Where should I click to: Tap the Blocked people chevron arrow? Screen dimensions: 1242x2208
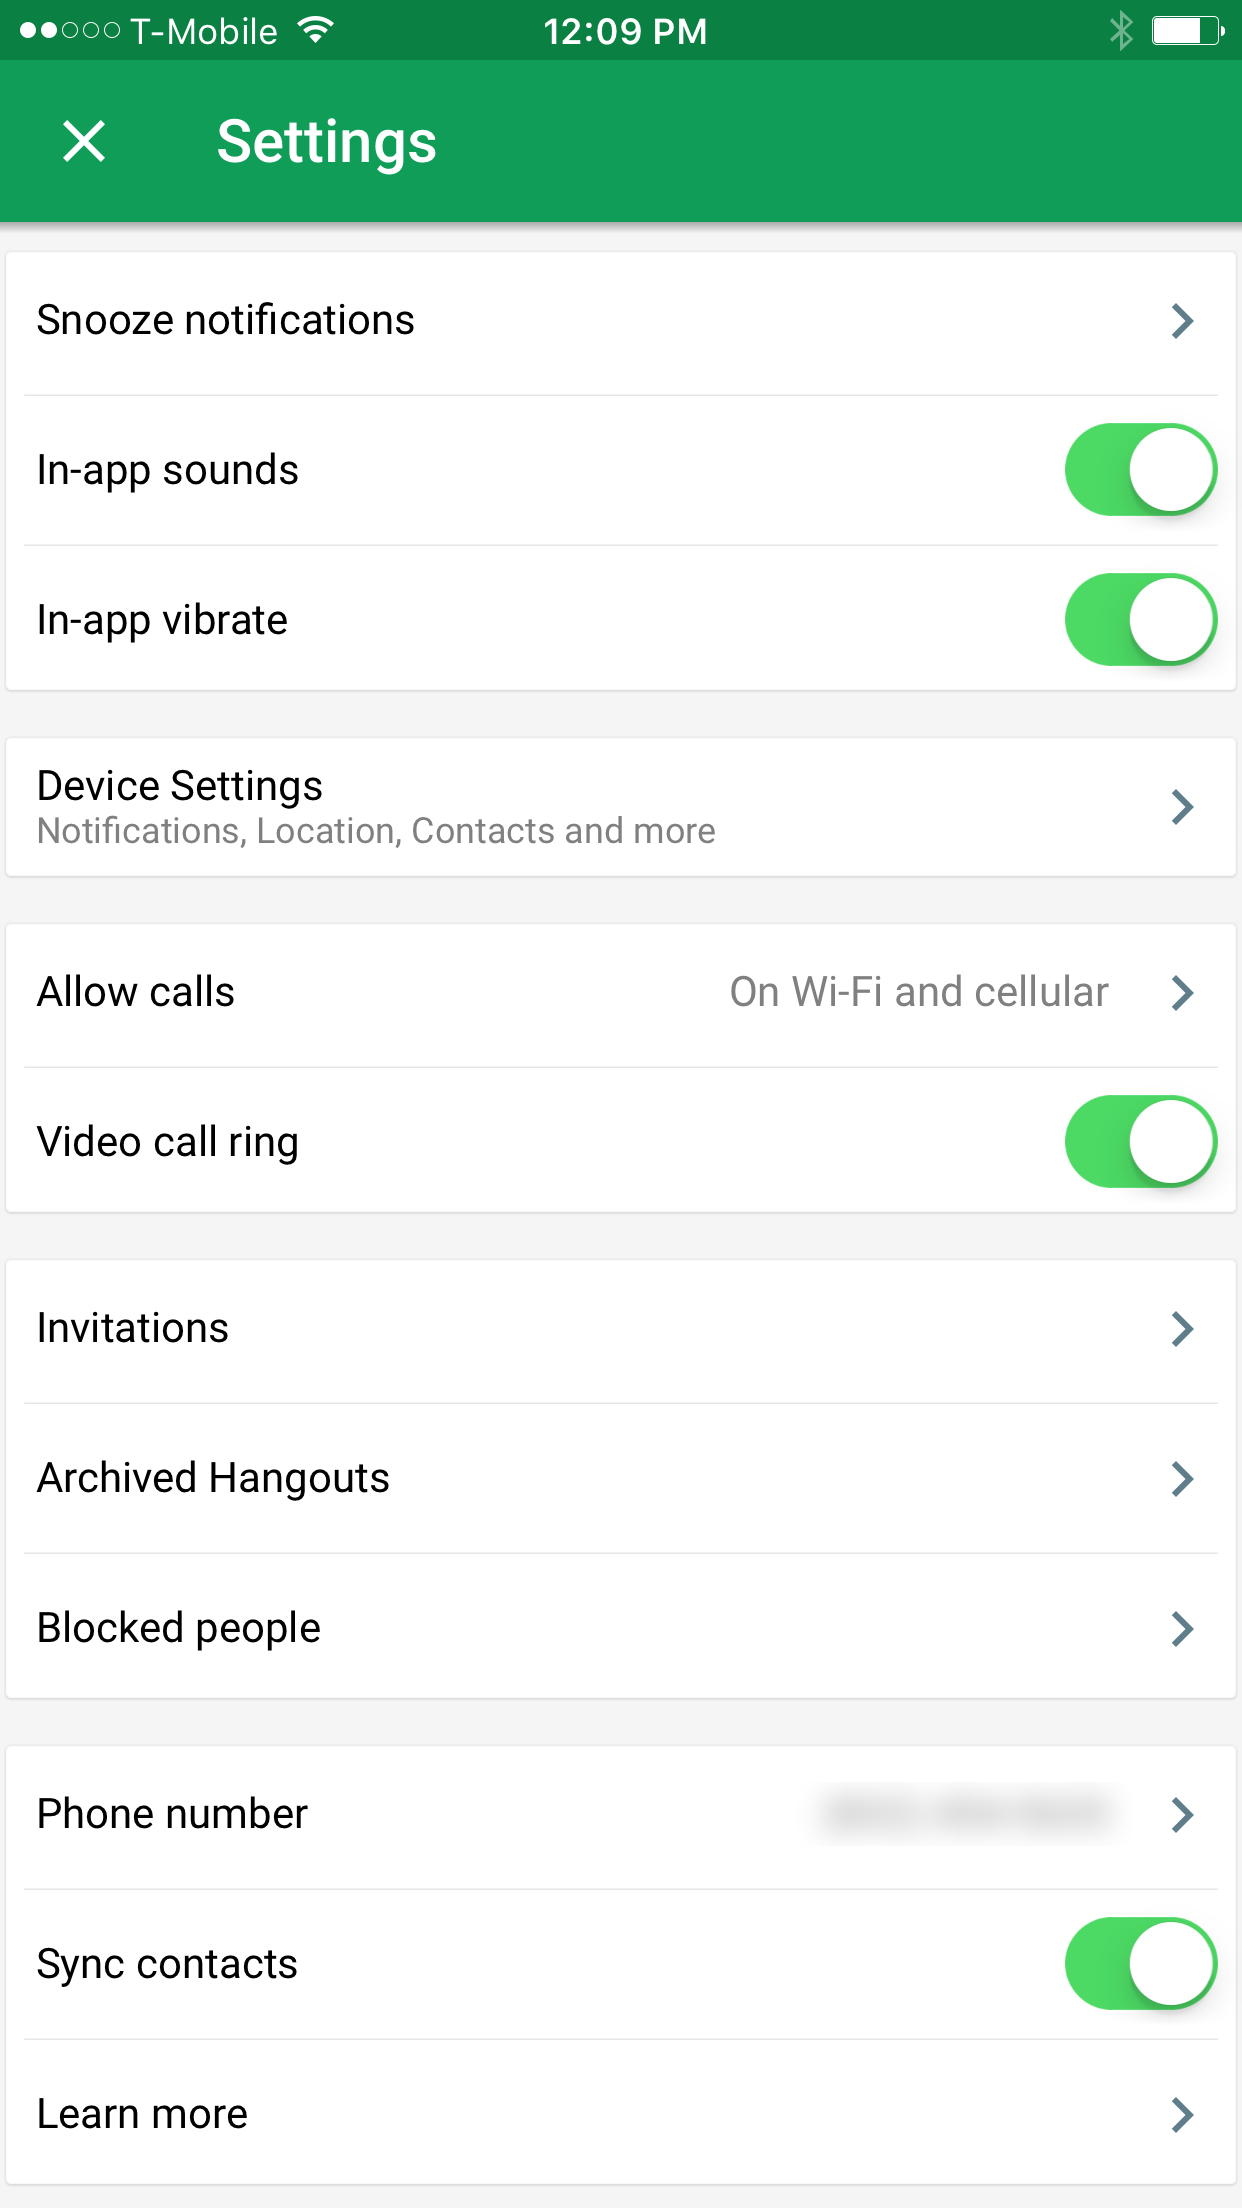1183,1629
